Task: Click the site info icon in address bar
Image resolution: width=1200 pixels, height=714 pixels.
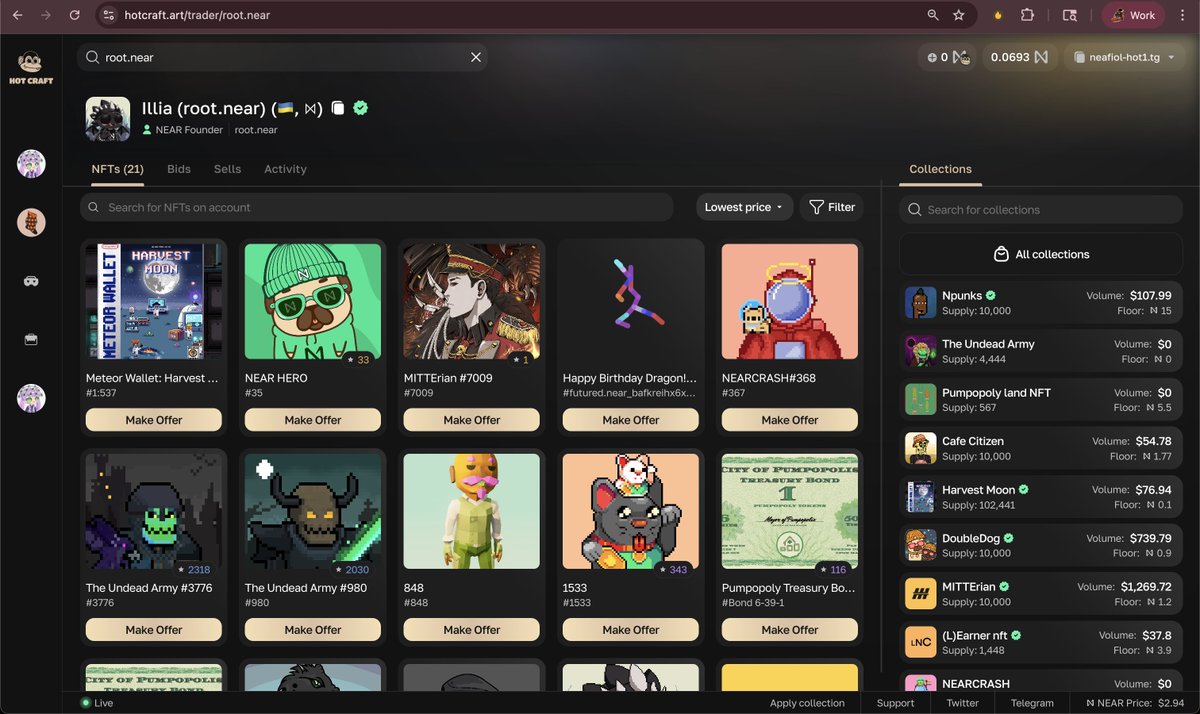Action: 109,15
